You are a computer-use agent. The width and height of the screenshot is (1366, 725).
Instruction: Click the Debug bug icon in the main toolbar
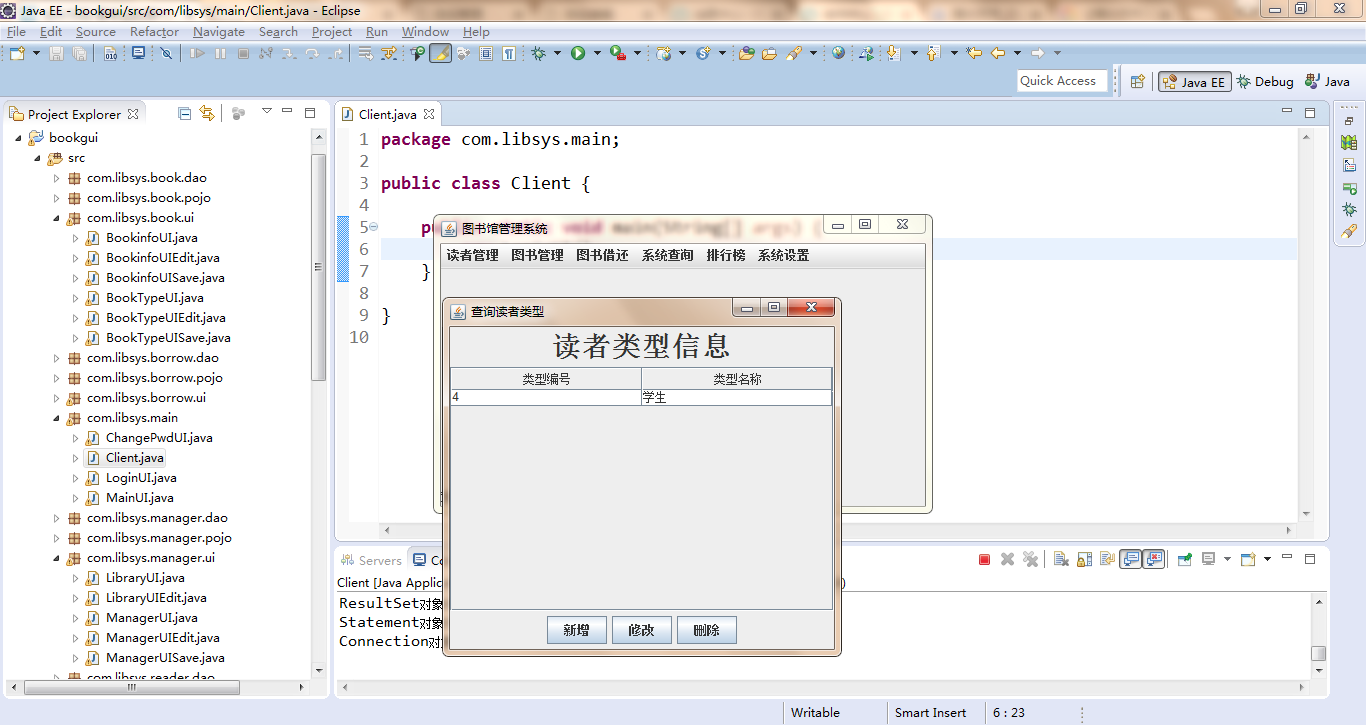coord(538,53)
